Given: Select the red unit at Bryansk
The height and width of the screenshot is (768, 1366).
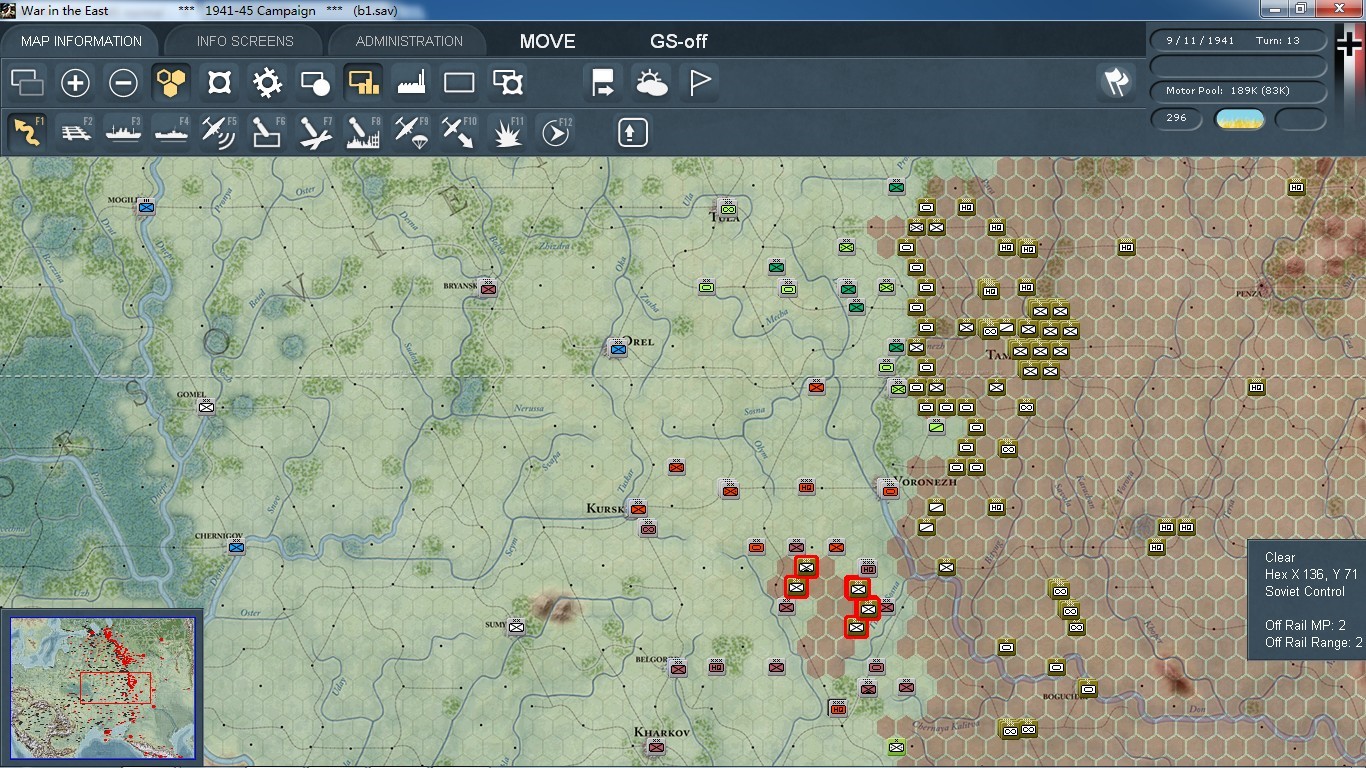Looking at the screenshot, I should (488, 288).
